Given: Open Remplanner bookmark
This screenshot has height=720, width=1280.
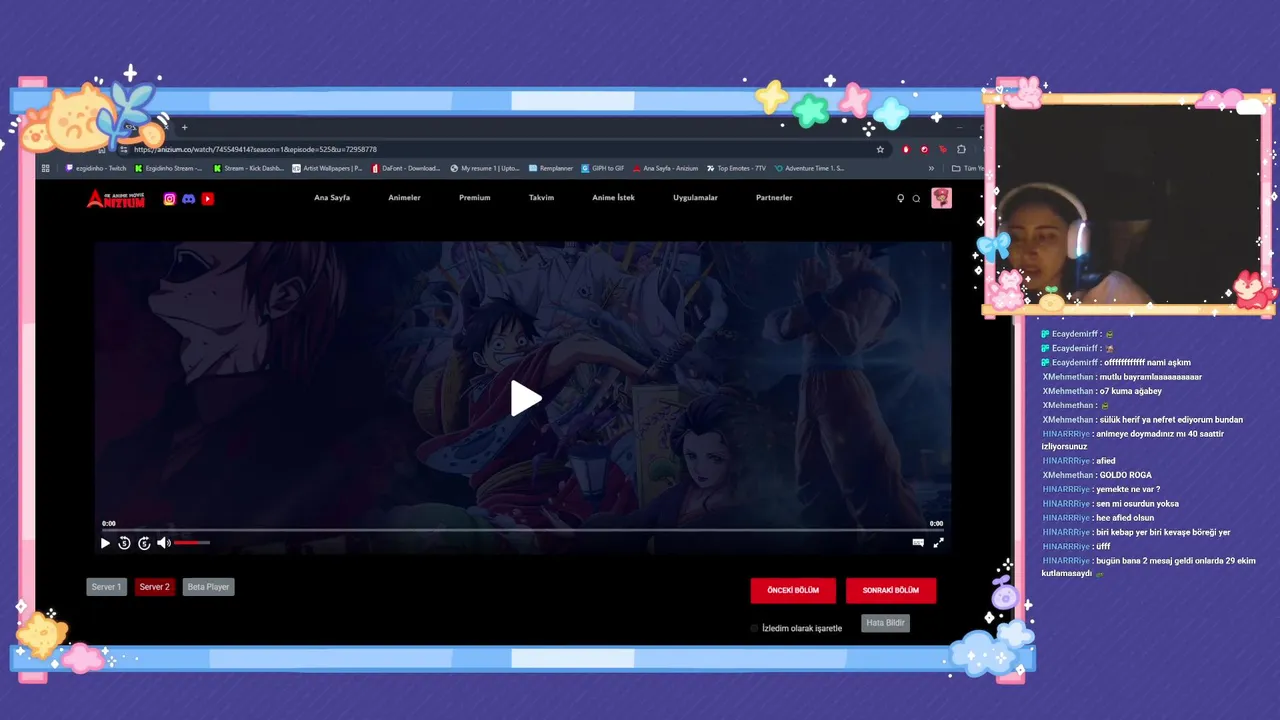Looking at the screenshot, I should [x=551, y=168].
